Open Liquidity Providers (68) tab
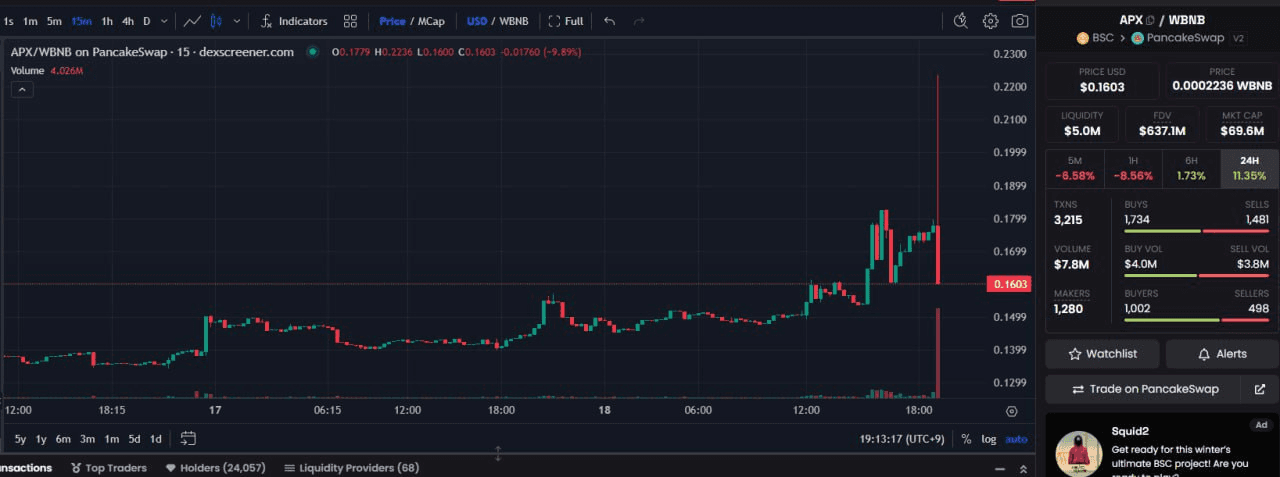 tap(352, 468)
